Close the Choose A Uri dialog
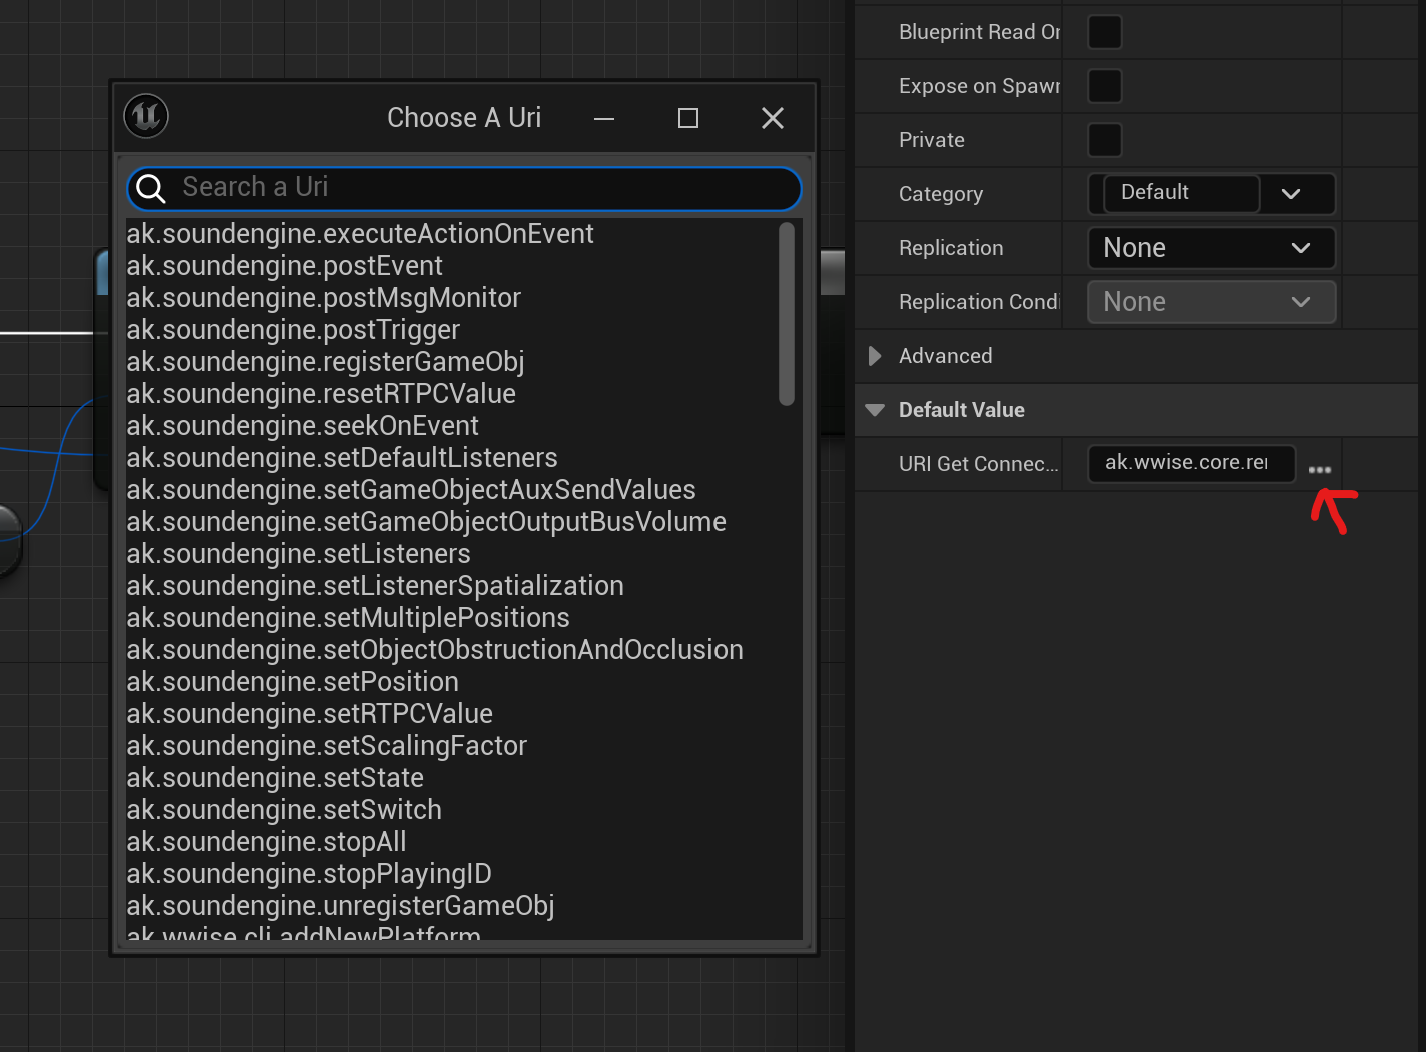 (773, 118)
